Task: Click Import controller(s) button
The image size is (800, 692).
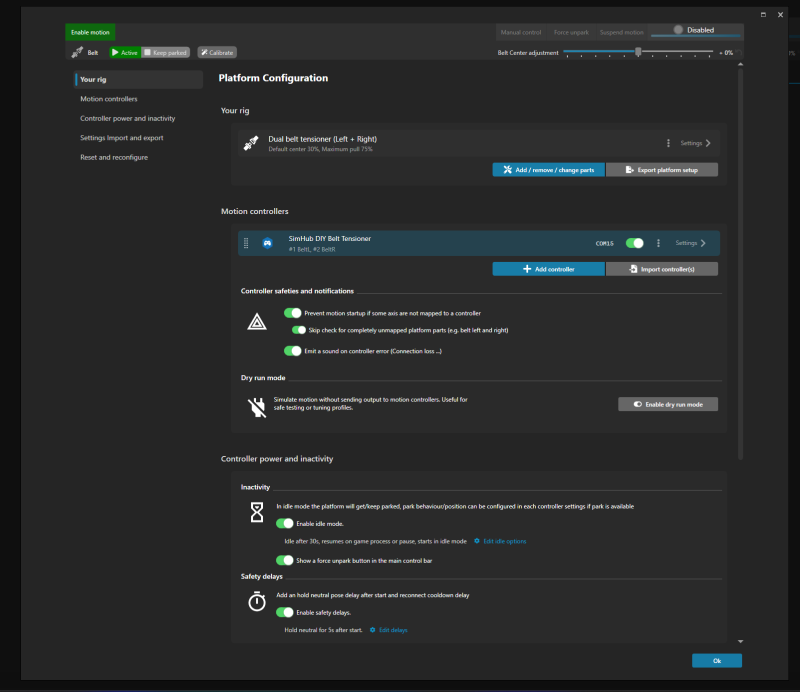Action: pos(662,269)
